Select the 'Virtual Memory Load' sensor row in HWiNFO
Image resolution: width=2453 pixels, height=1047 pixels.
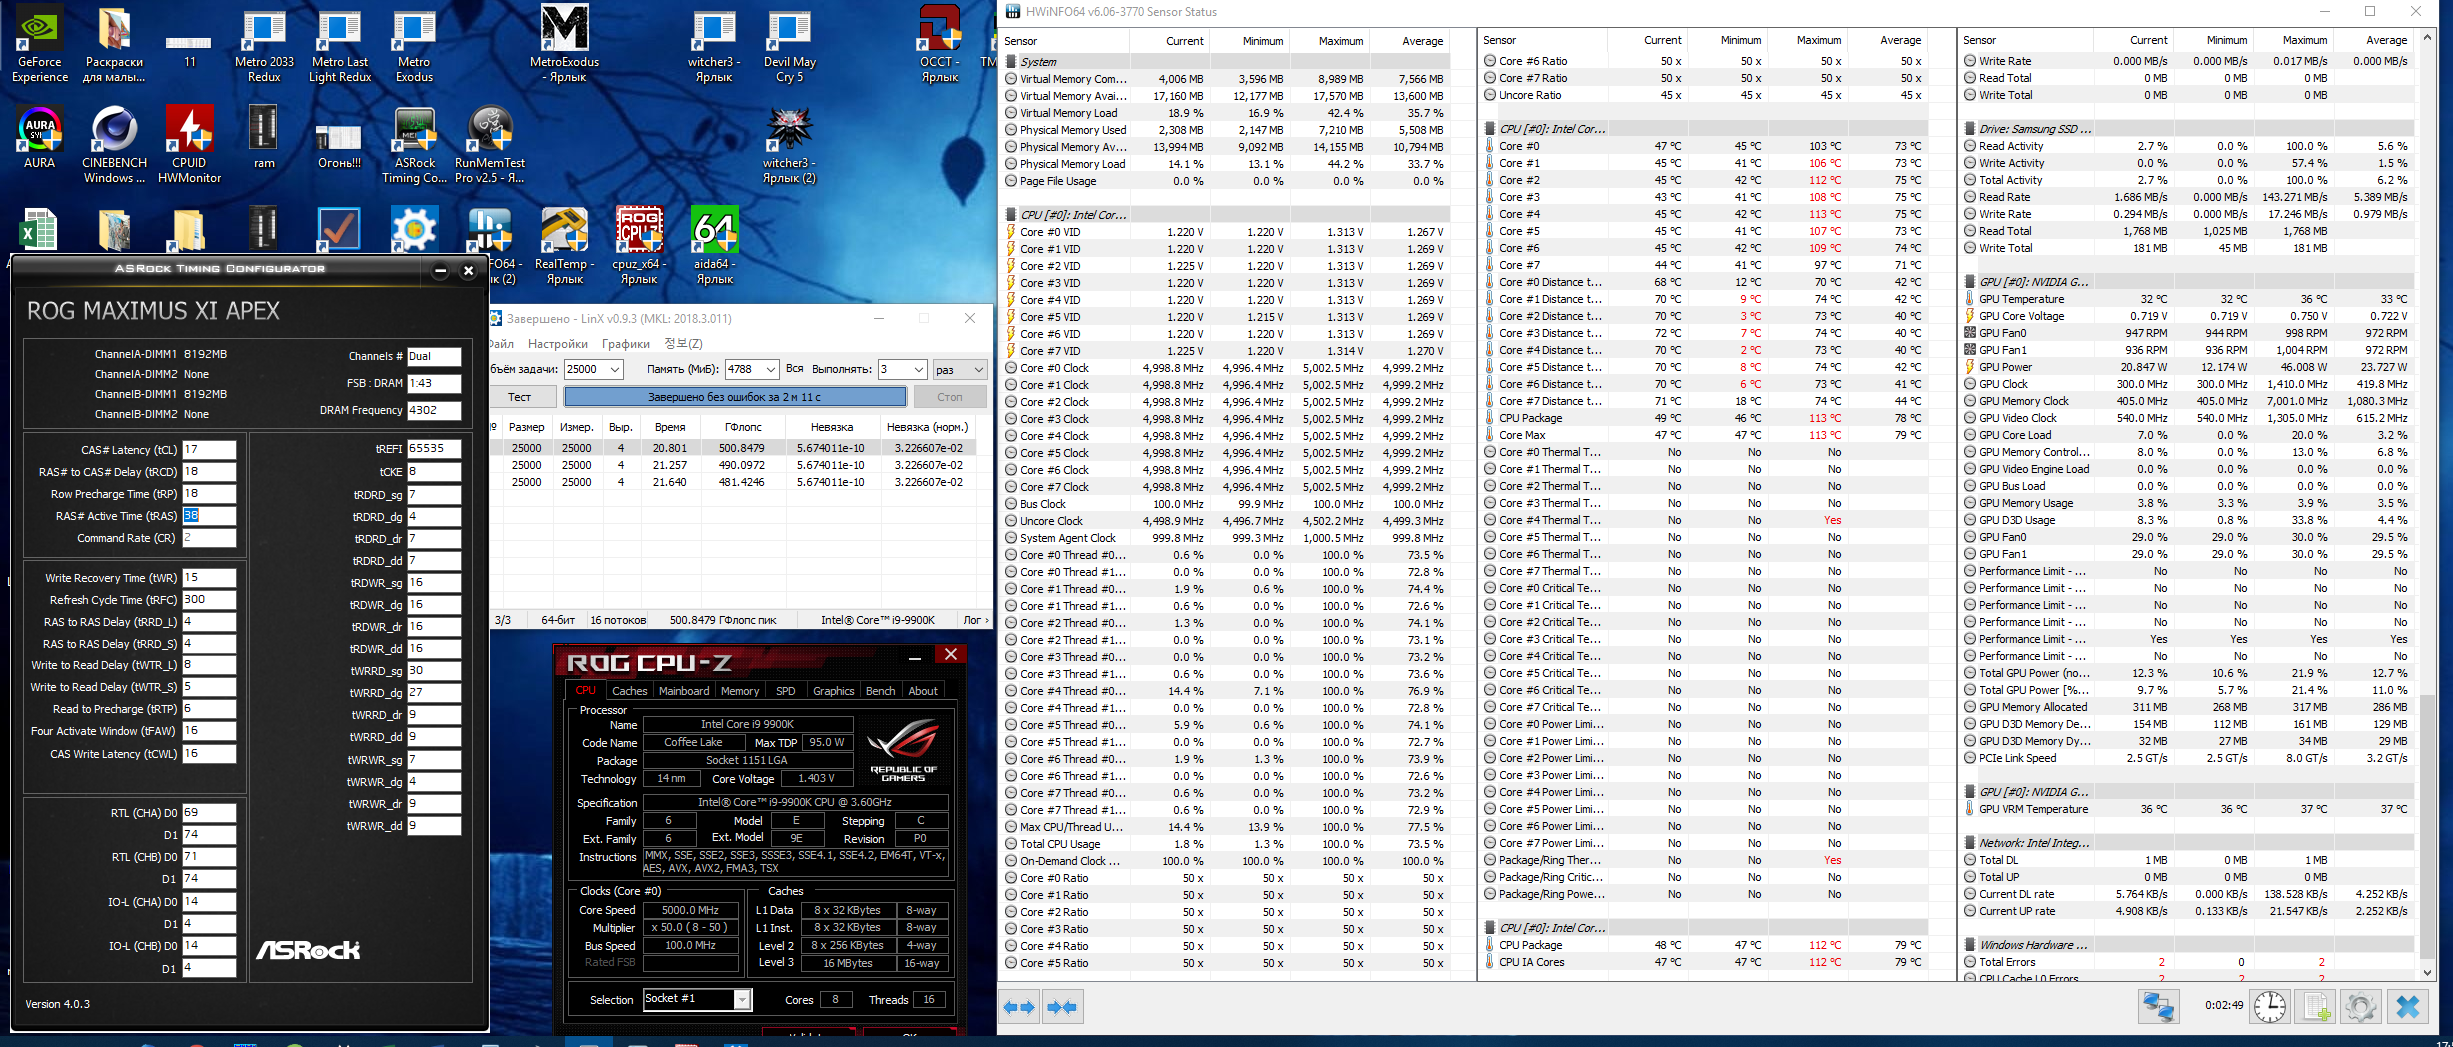pyautogui.click(x=1226, y=113)
